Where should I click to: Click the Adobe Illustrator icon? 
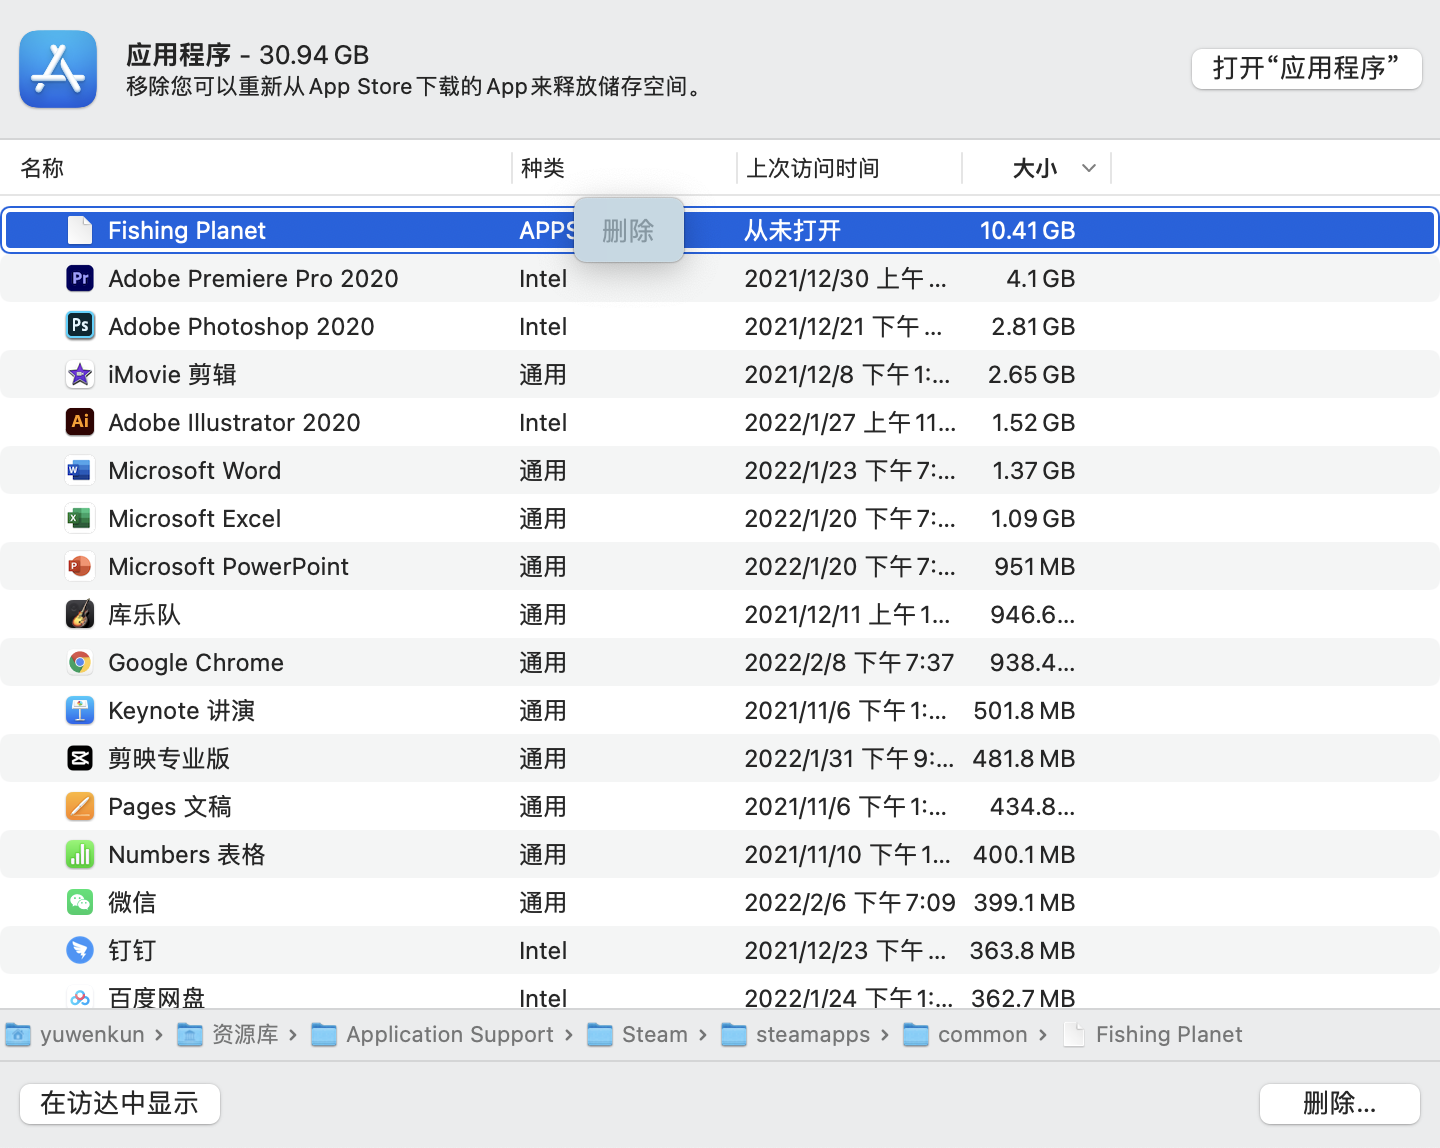[80, 422]
